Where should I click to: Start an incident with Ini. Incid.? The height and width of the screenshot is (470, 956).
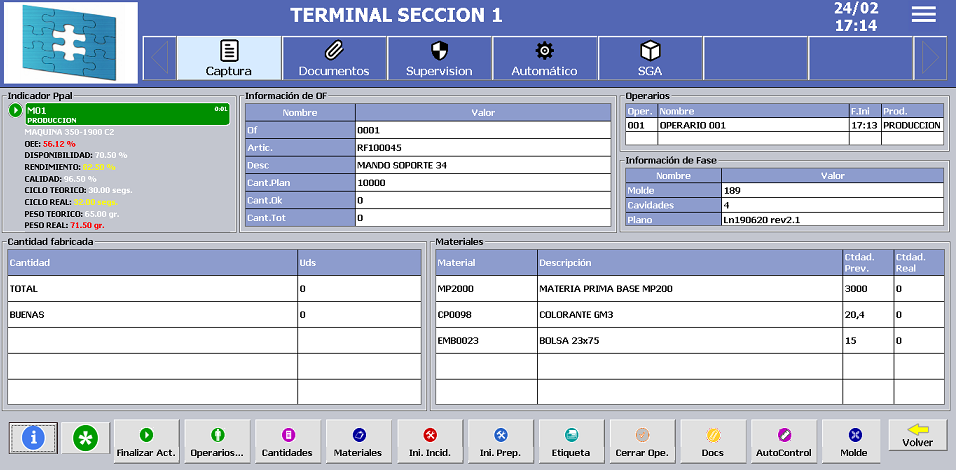point(429,440)
